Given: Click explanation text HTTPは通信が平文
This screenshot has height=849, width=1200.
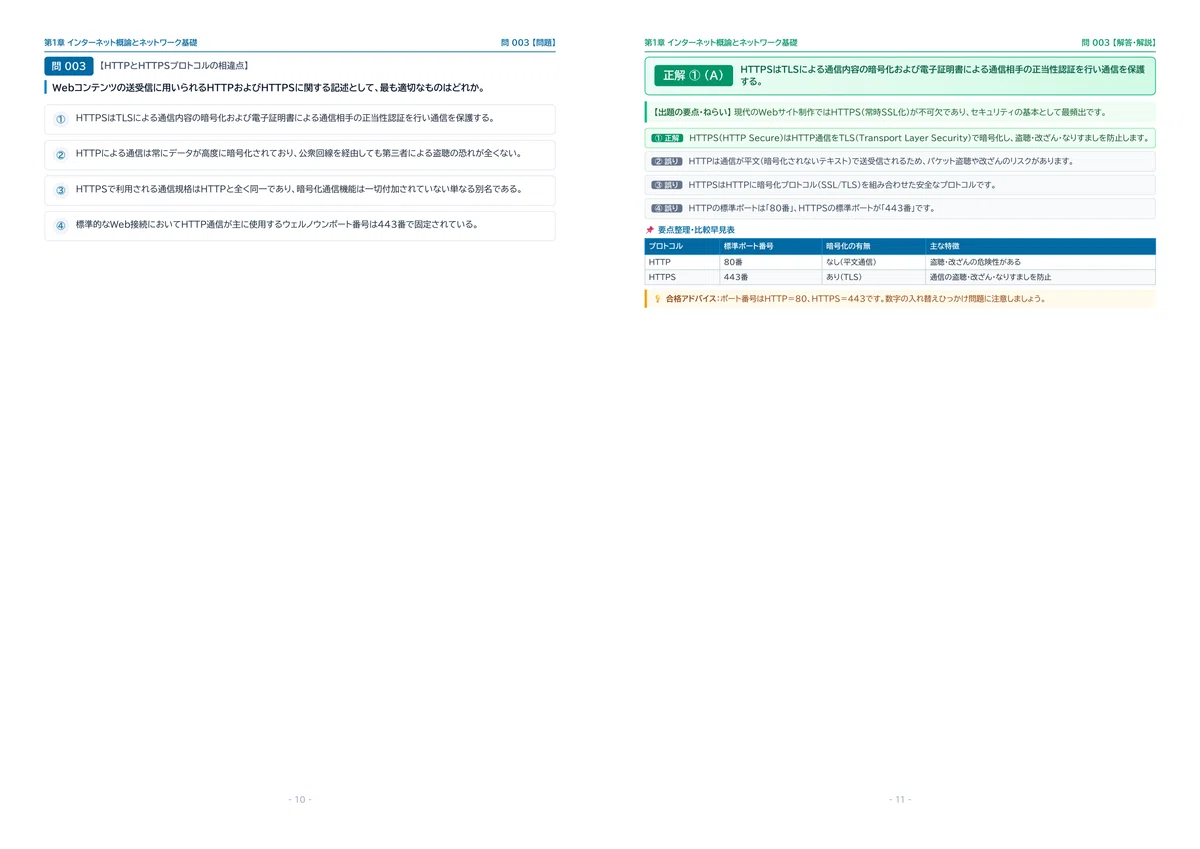Looking at the screenshot, I should 881,161.
